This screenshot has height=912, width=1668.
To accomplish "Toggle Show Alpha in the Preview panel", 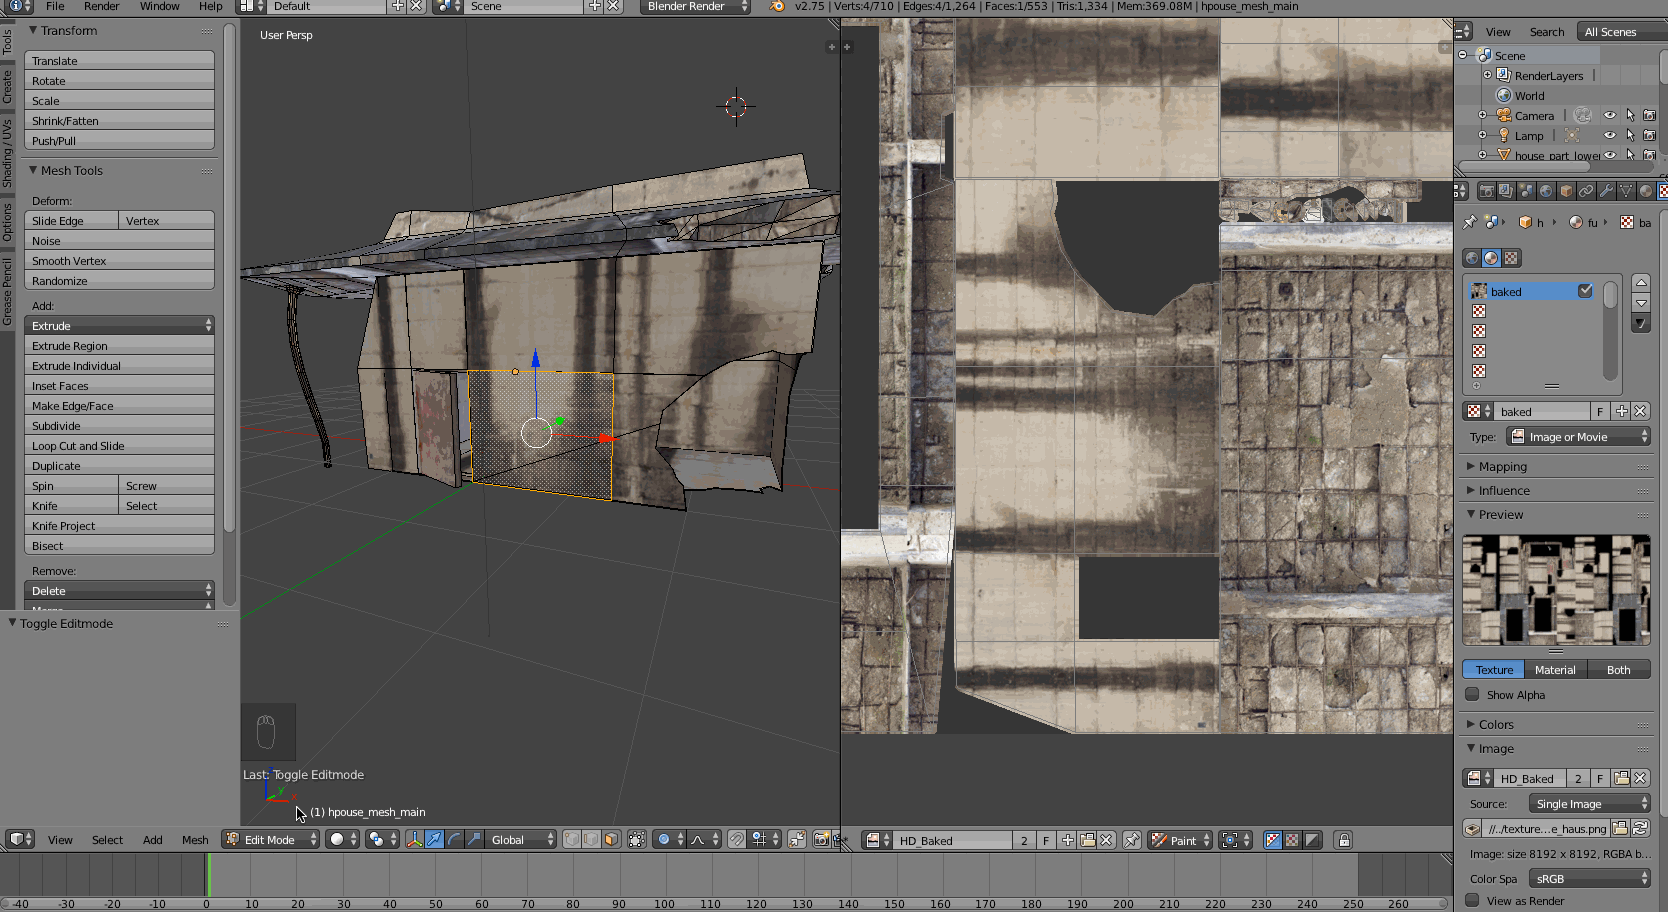I will point(1473,694).
